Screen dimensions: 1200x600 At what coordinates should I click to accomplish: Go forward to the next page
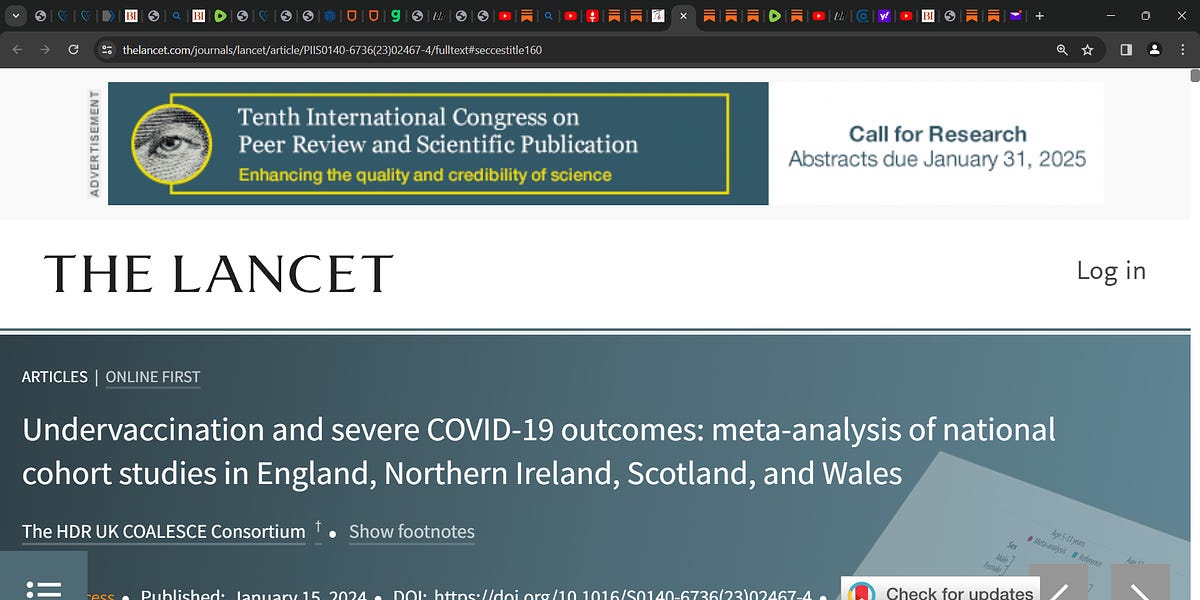pos(45,49)
